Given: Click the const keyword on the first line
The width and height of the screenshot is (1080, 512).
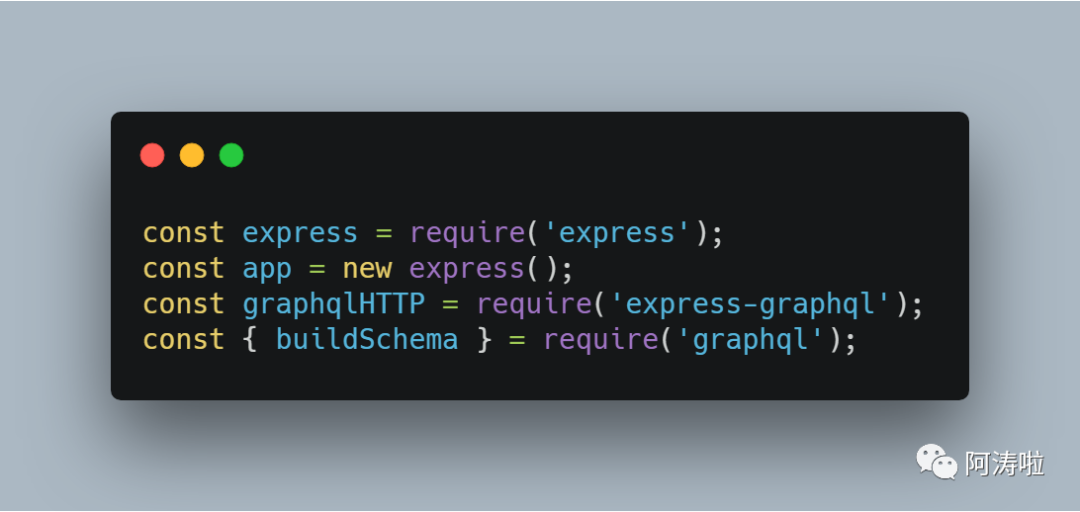Looking at the screenshot, I should click(183, 233).
